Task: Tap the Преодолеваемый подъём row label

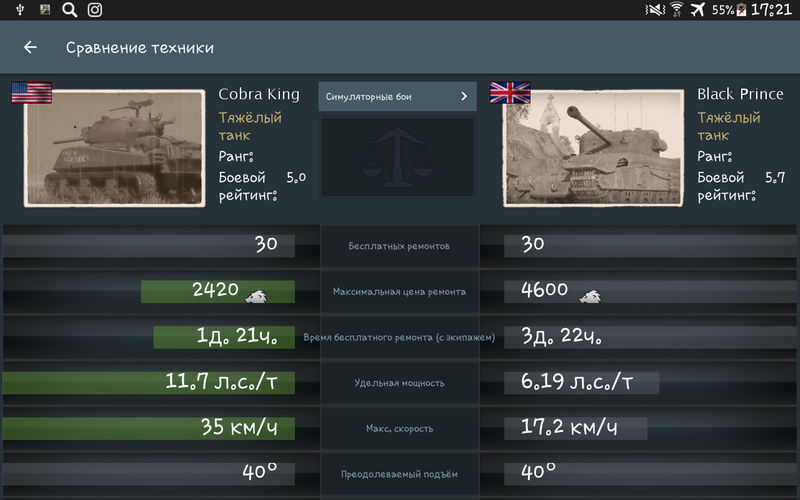Action: tap(399, 474)
